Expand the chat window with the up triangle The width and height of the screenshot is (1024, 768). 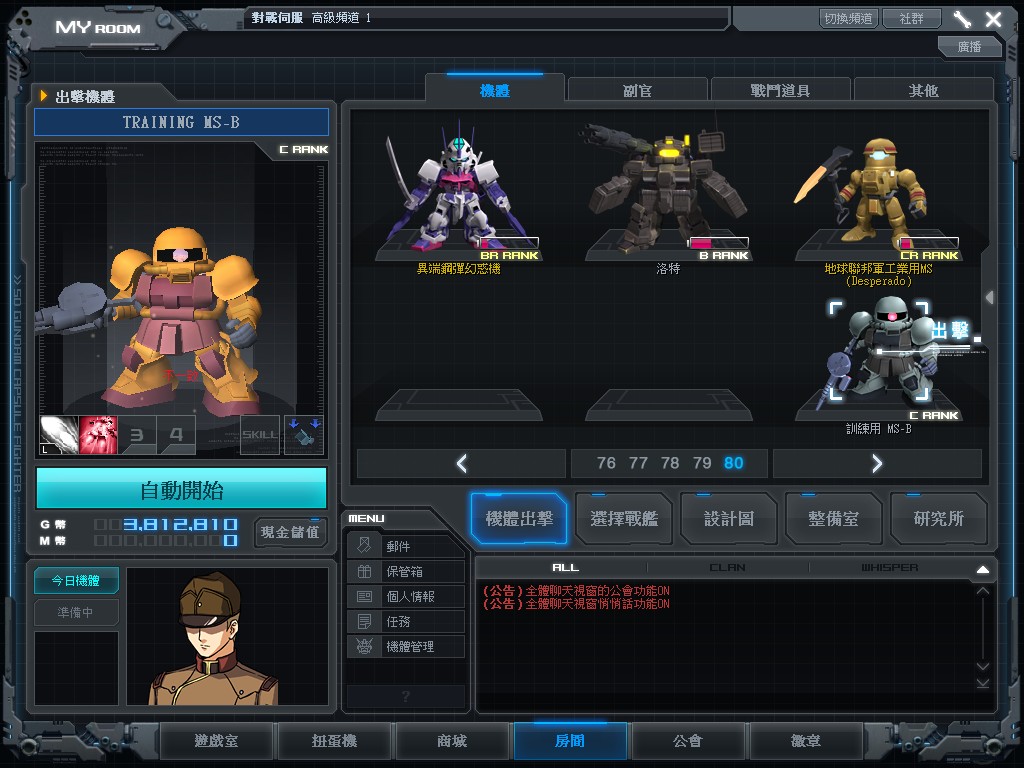coord(983,569)
